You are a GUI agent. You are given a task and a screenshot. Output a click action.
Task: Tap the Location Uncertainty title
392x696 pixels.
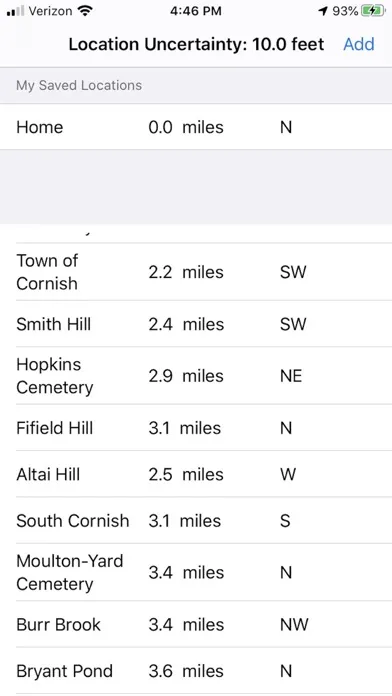[x=196, y=44]
